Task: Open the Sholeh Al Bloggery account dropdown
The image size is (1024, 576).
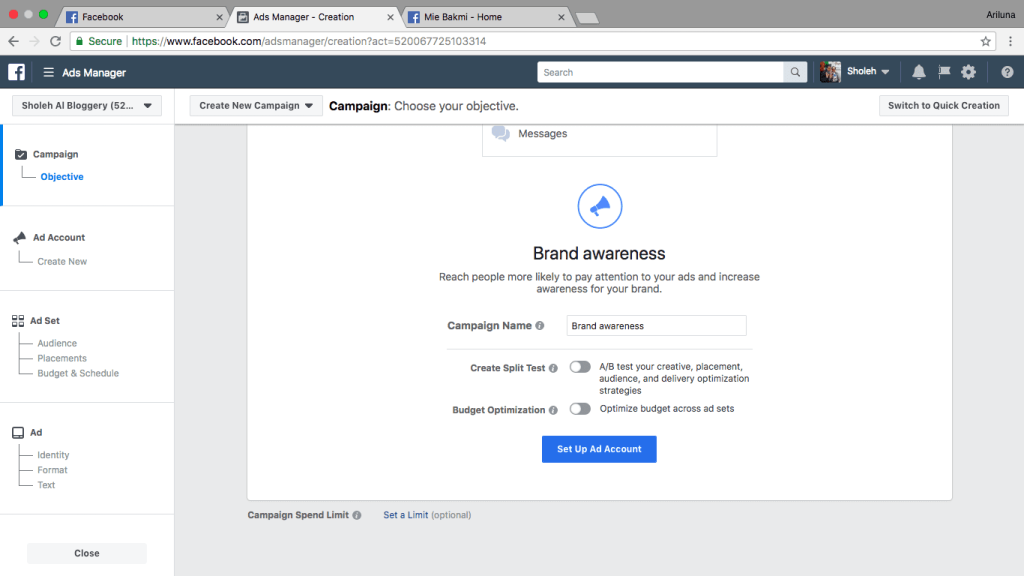Action: click(x=87, y=106)
